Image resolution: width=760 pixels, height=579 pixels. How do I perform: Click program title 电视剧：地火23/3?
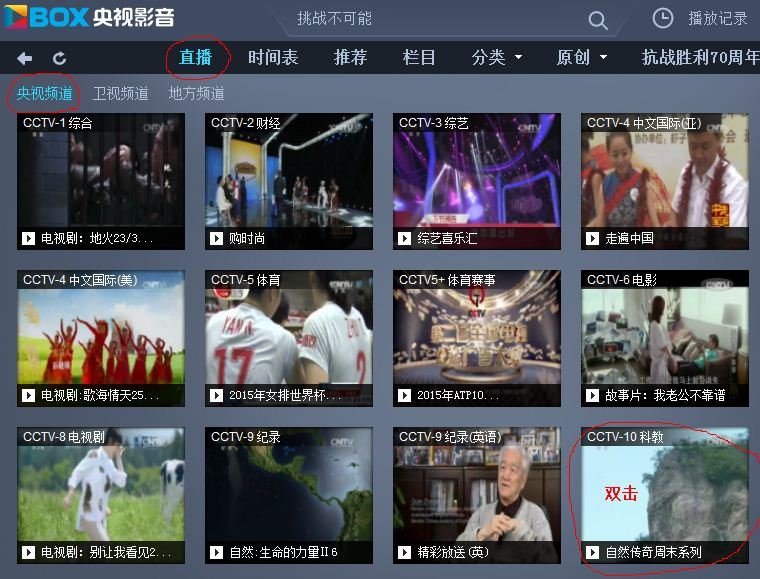tap(97, 238)
